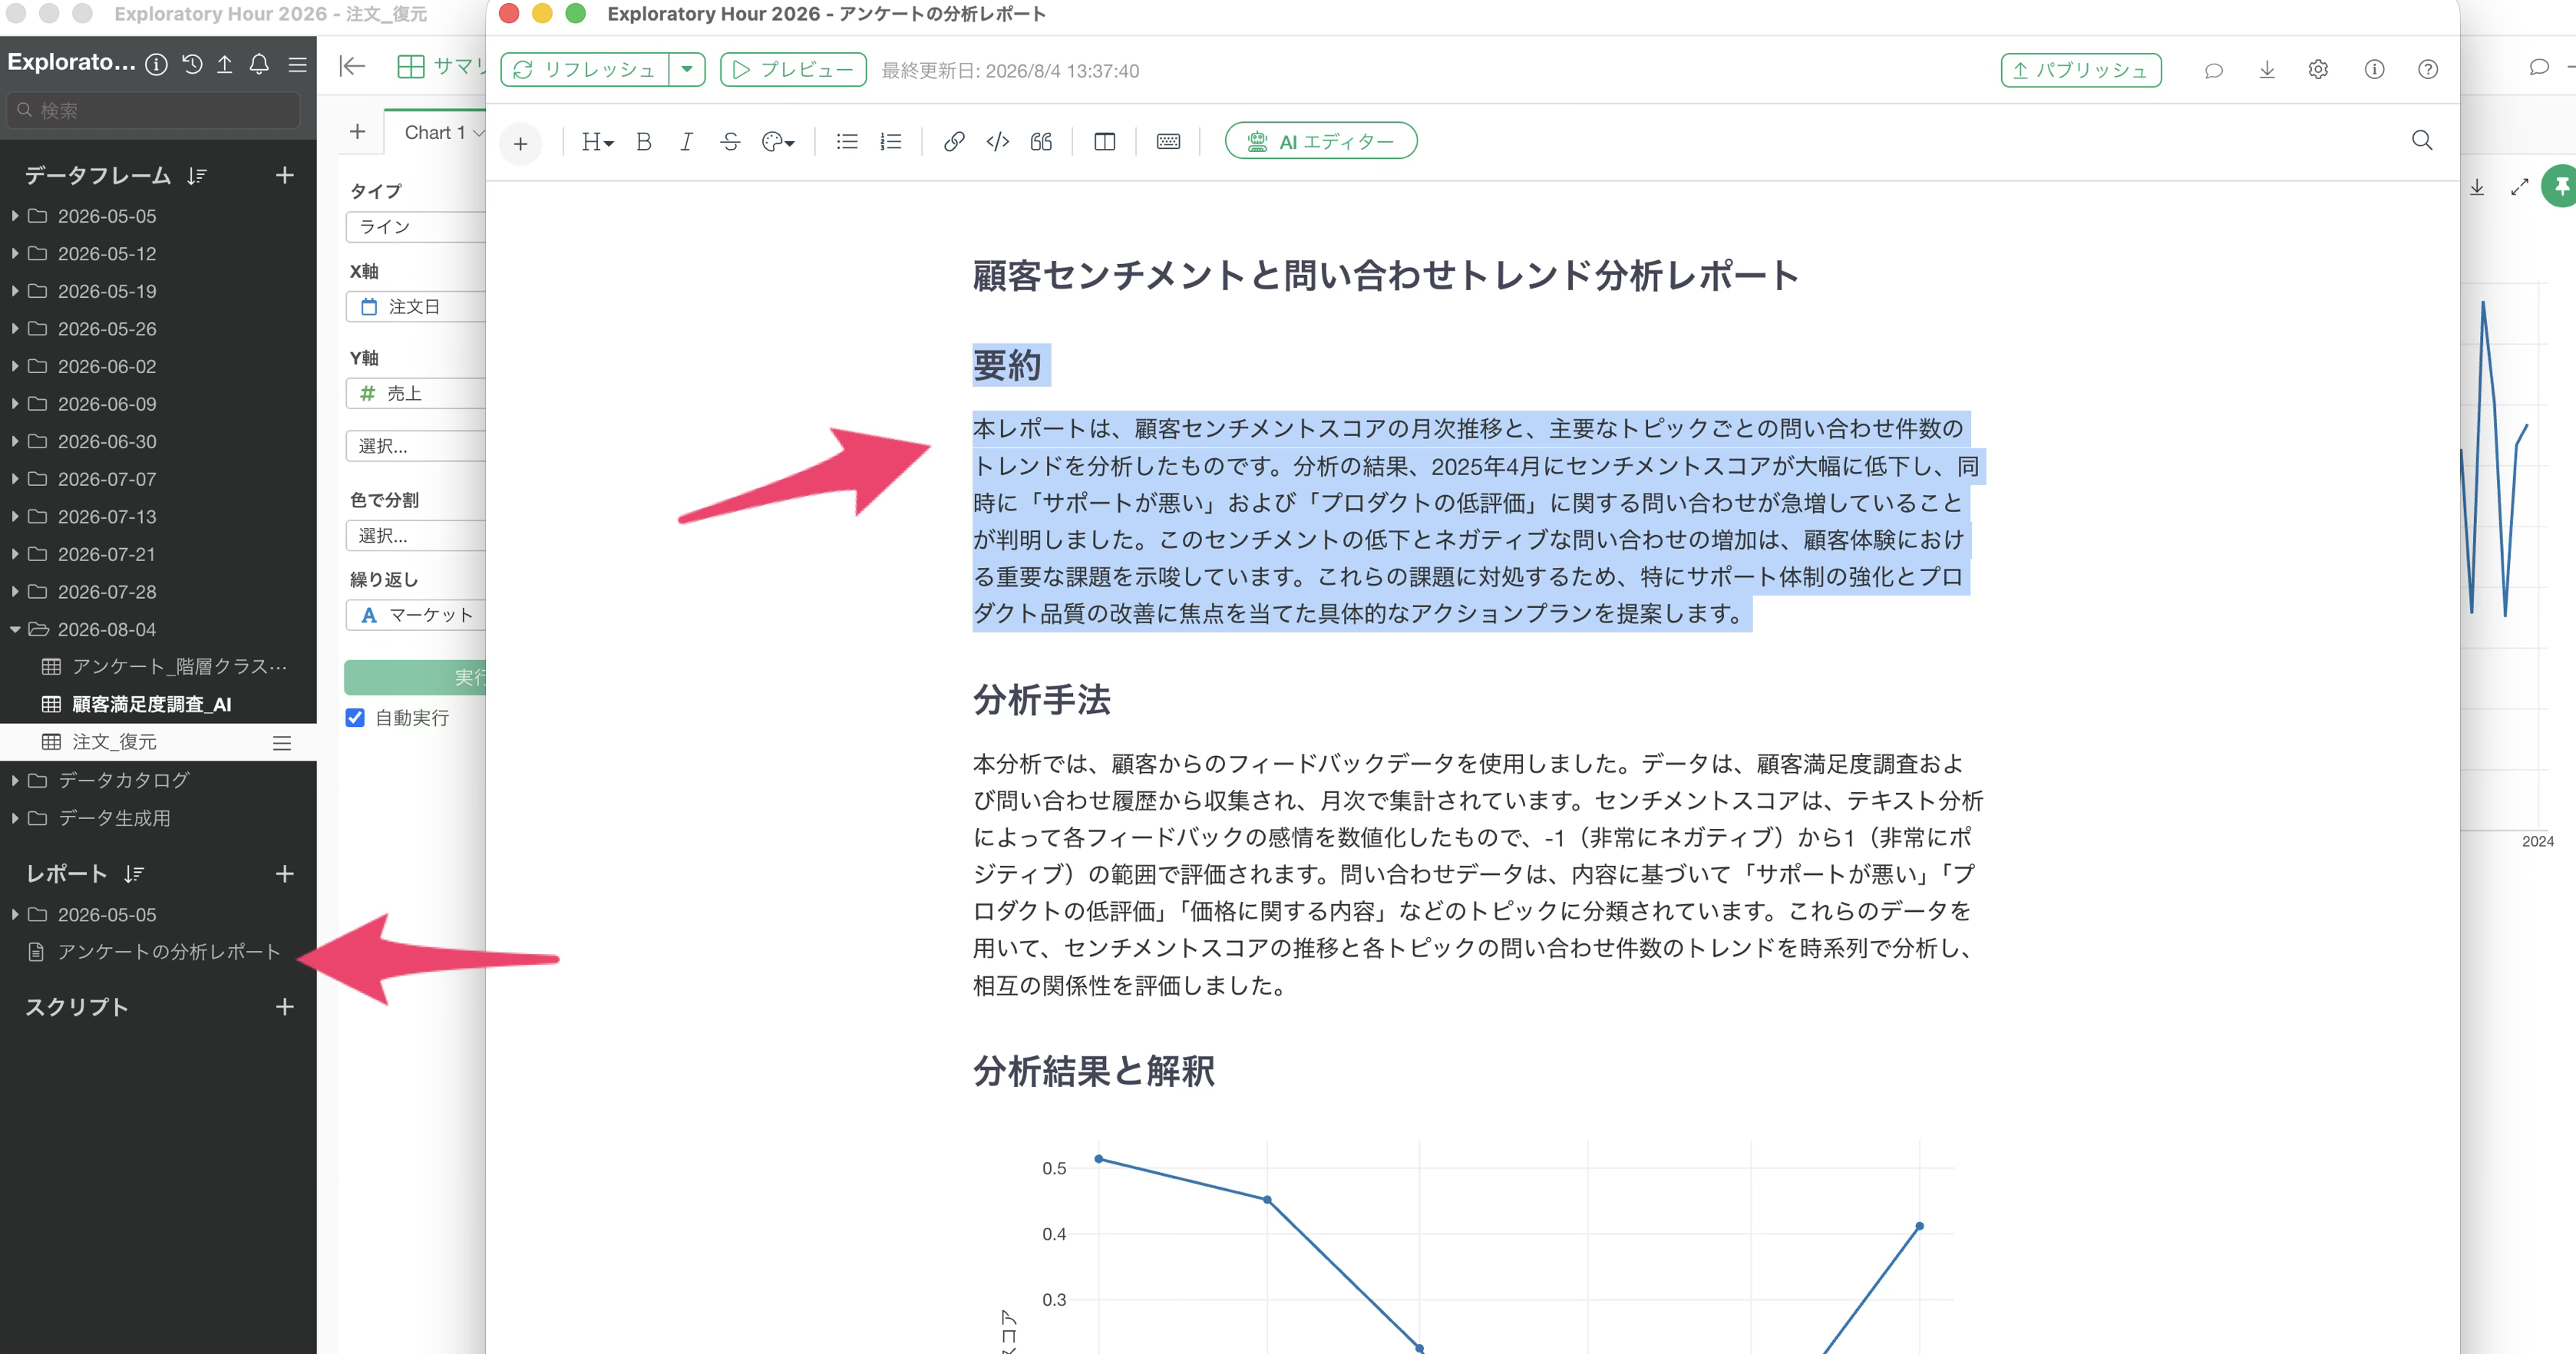
Task: Click the project share upload icon
Action: click(x=225, y=64)
